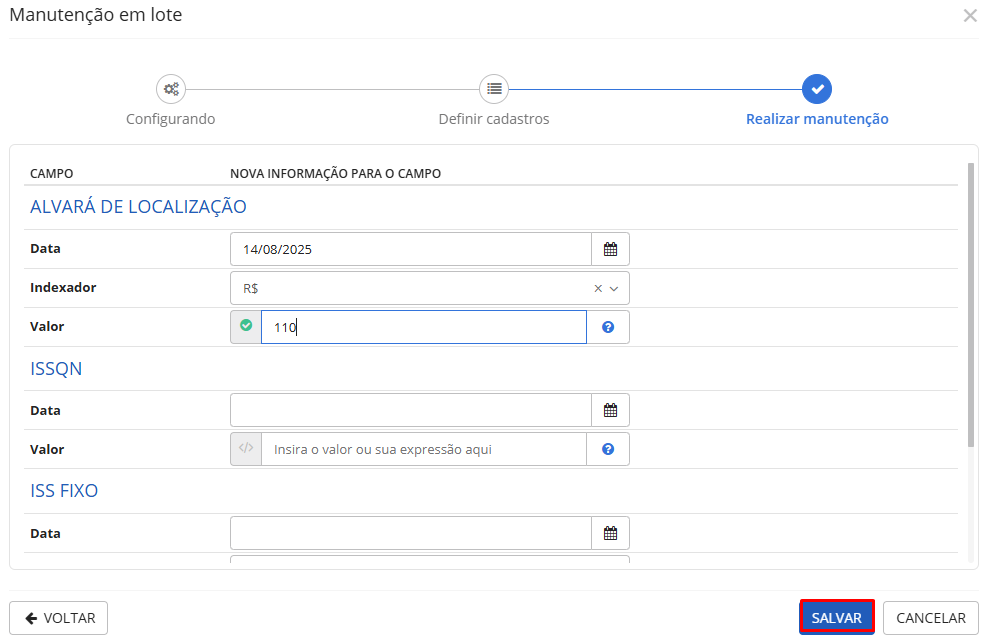987x640 pixels.
Task: Click the Alvará Data field with 14/08/2025
Action: pyautogui.click(x=410, y=249)
